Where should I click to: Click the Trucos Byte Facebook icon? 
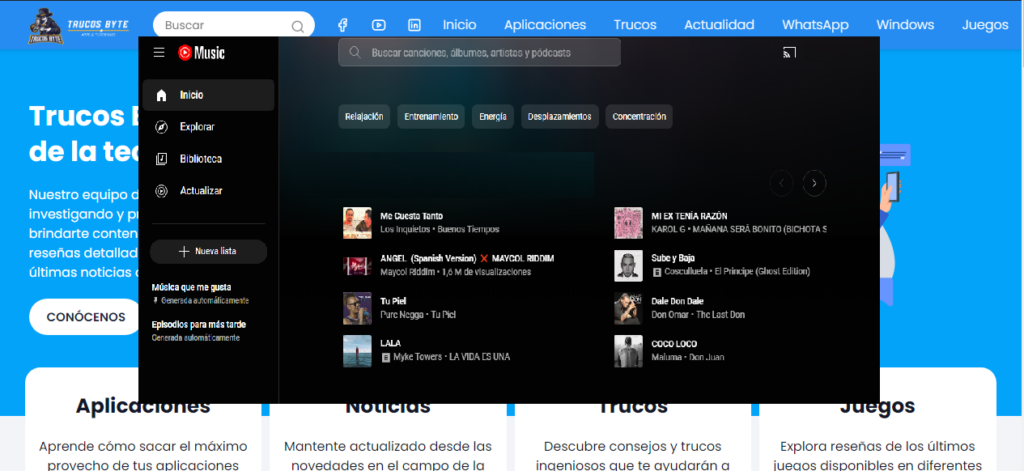pos(342,25)
